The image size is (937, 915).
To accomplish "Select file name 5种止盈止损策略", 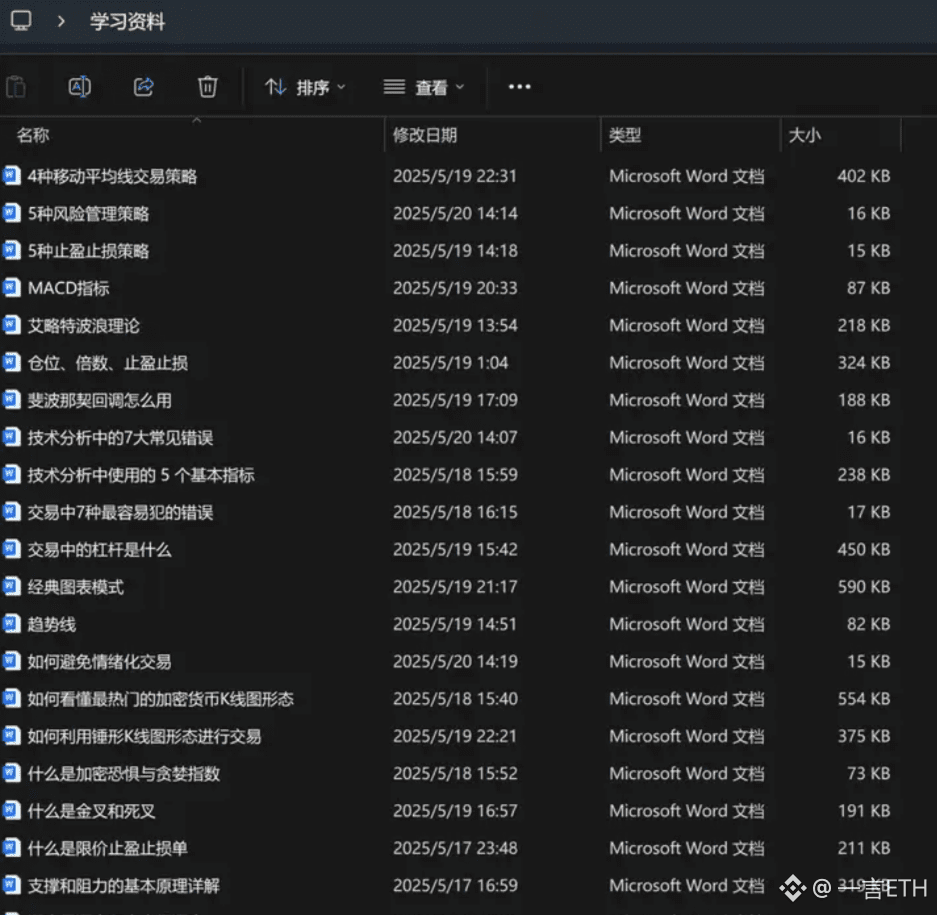I will pos(88,251).
